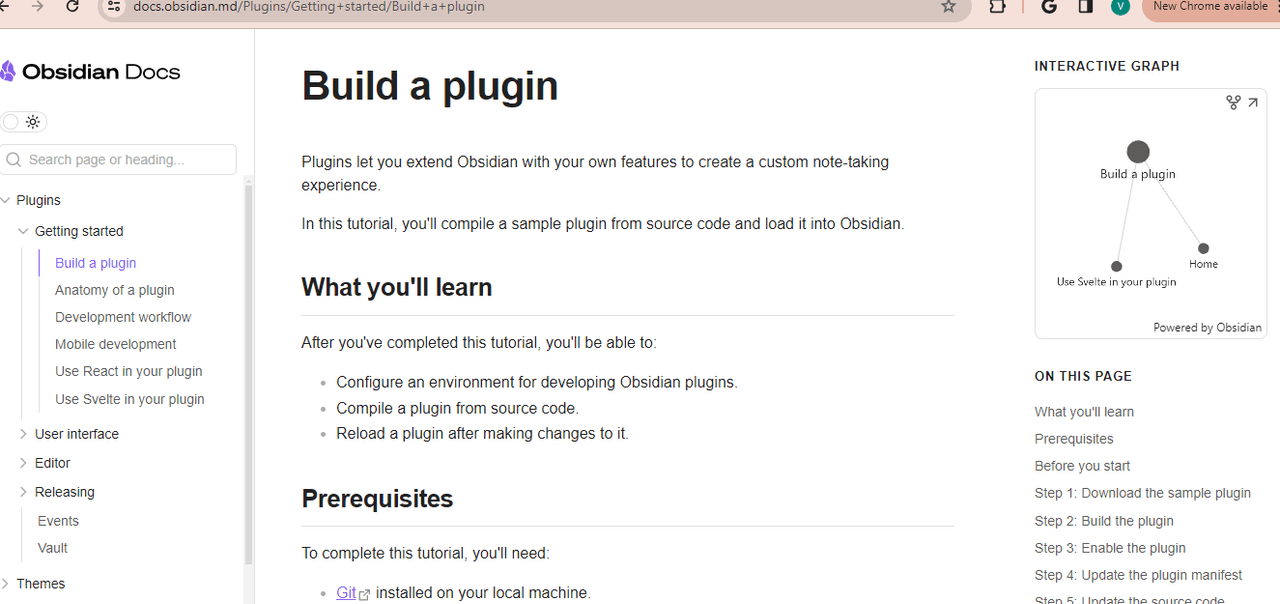The width and height of the screenshot is (1280, 604).
Task: Select Use Svelte in your plugin
Action: tap(130, 399)
